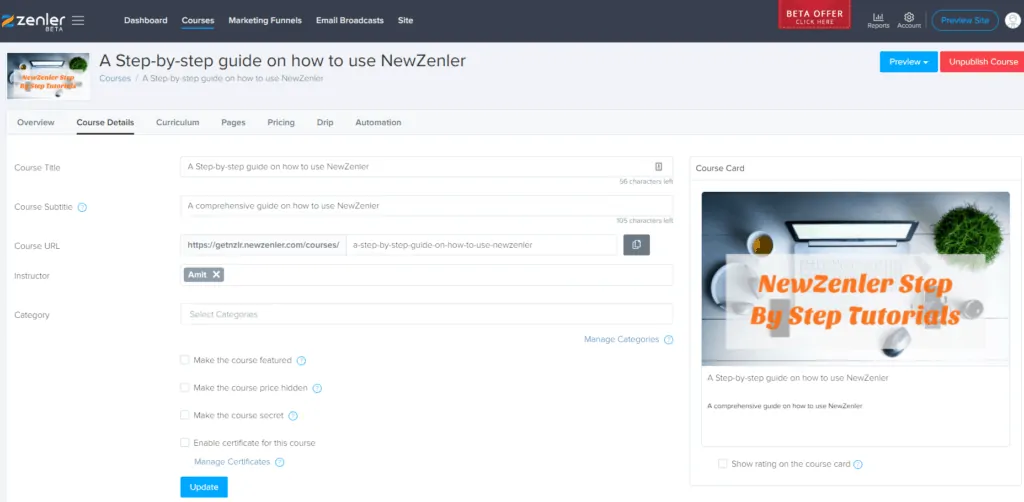Viewport: 1024px width, 502px height.
Task: Toggle Make the course price hidden
Action: [x=185, y=388]
